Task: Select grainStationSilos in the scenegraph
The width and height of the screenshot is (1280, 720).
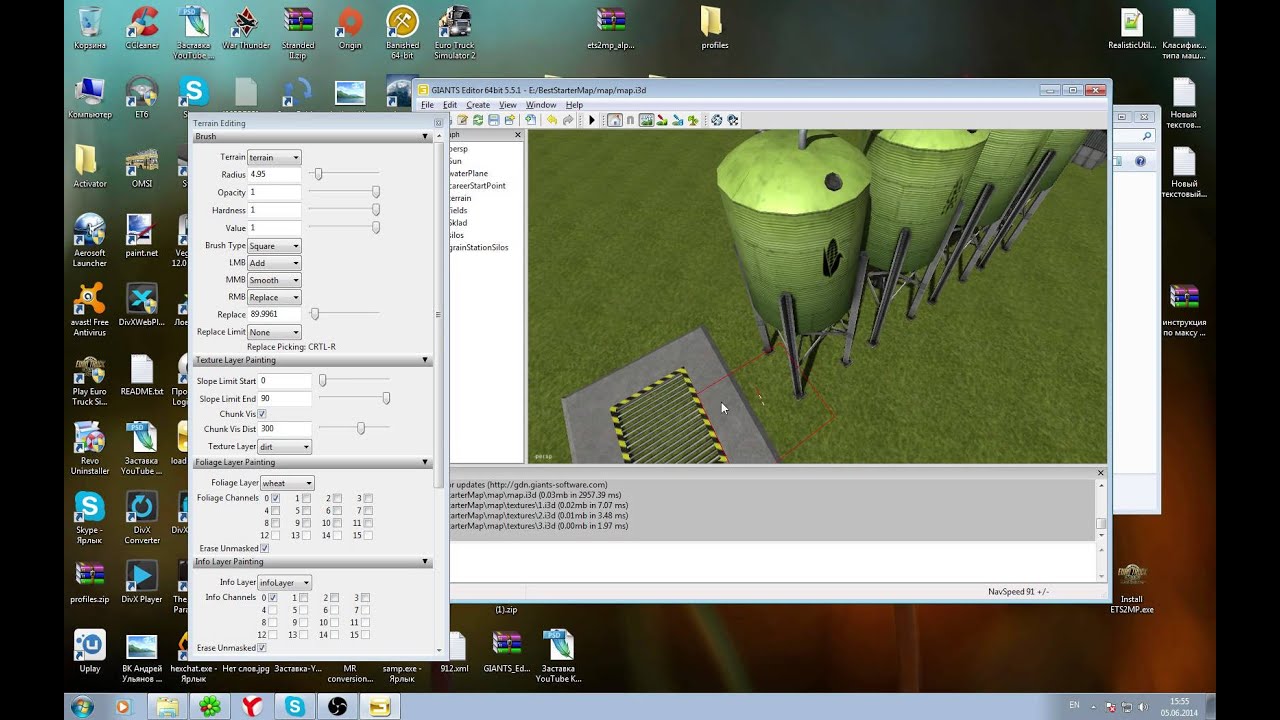Action: (x=479, y=247)
